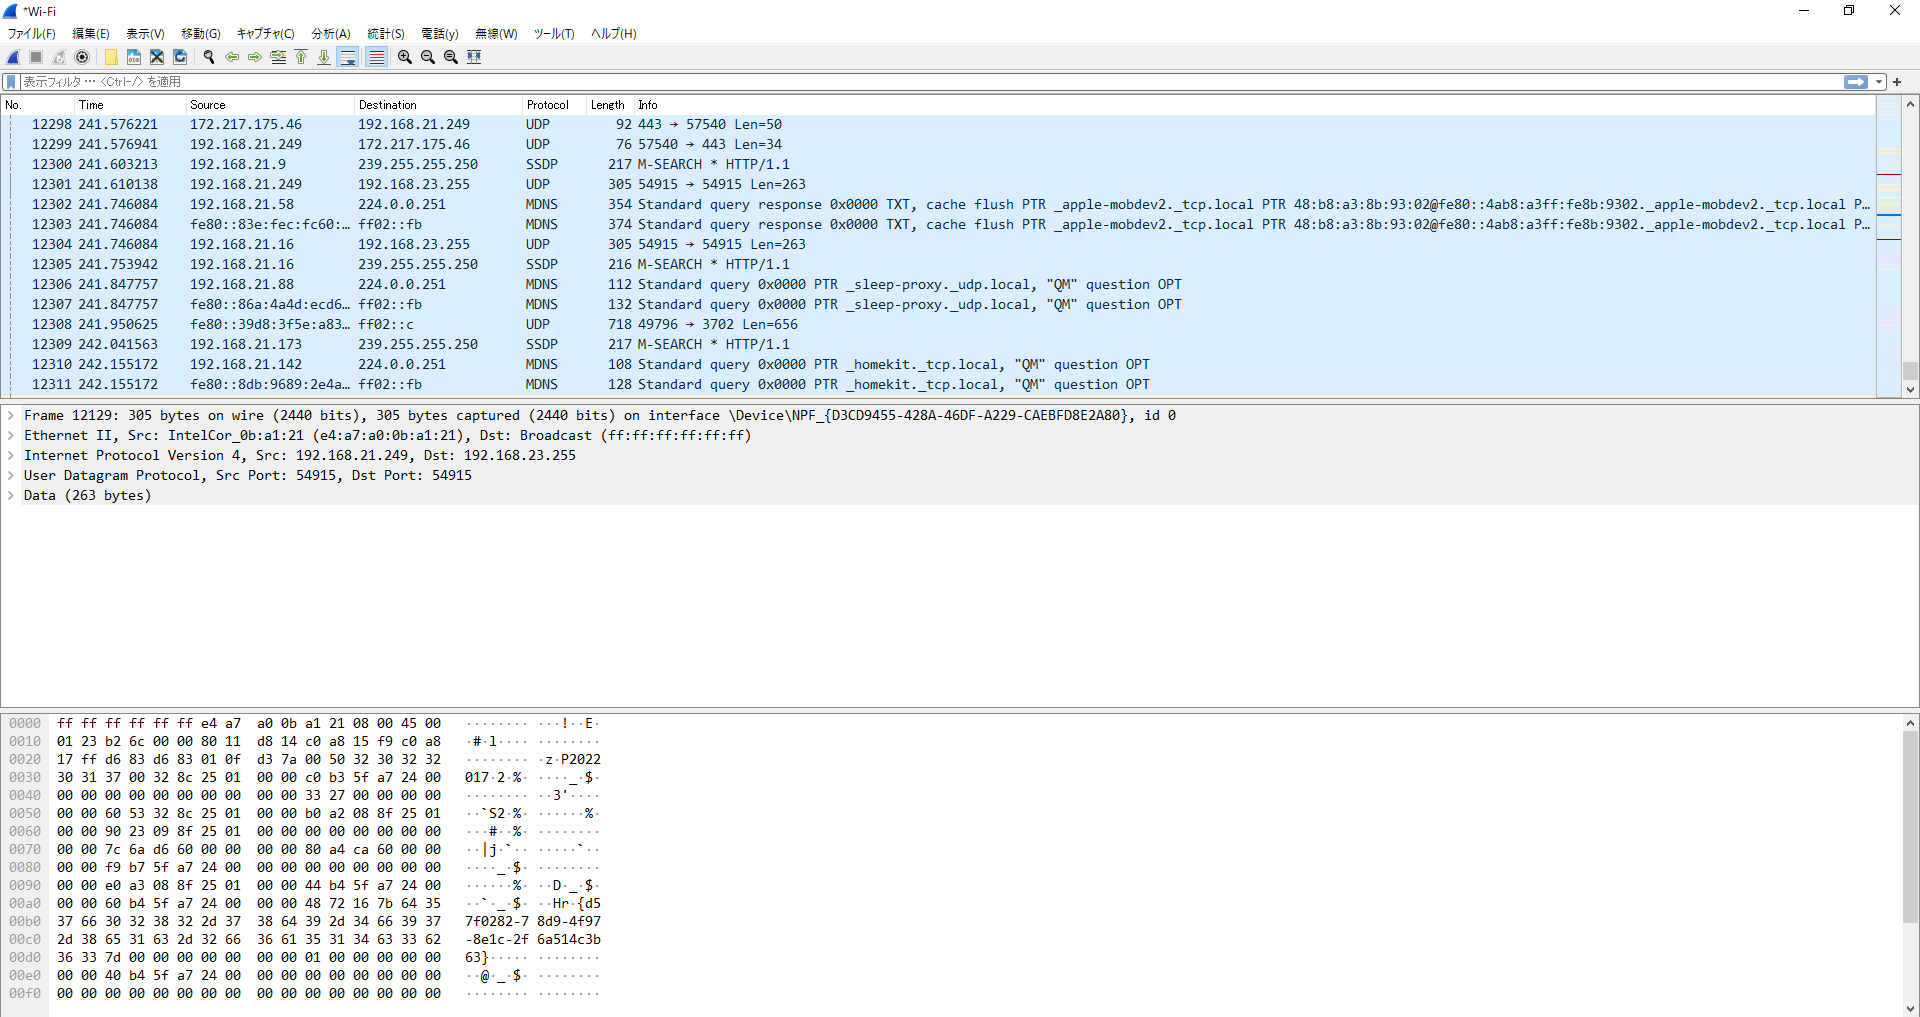This screenshot has width=1920, height=1017.
Task: Jump to the last packet
Action: coord(324,57)
